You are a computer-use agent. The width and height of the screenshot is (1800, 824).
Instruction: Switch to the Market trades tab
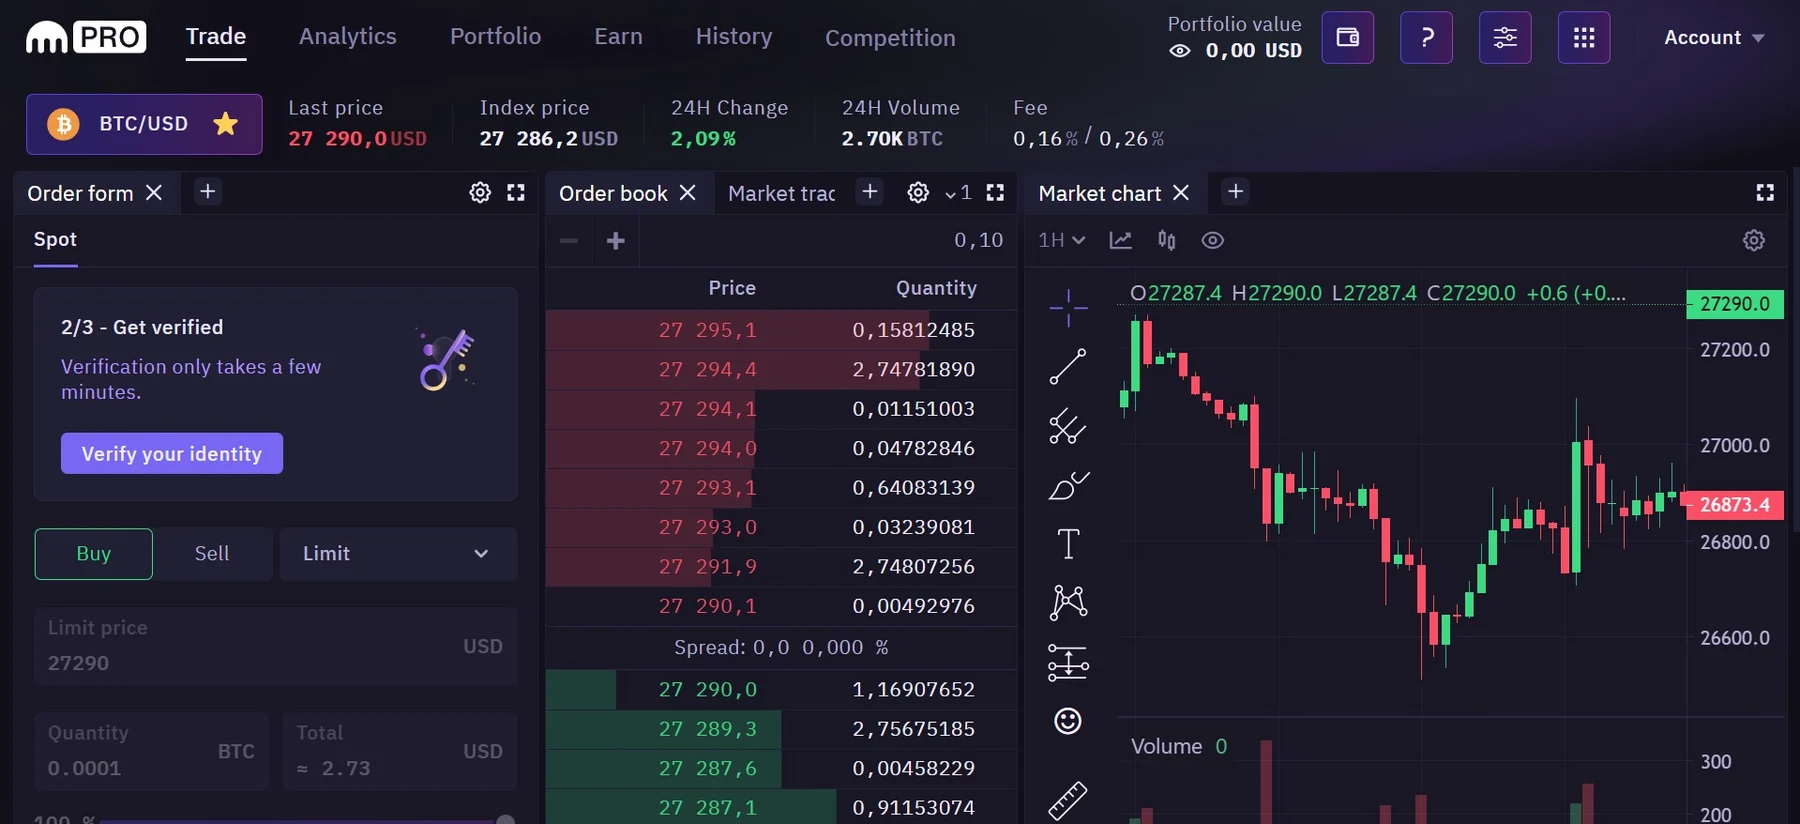(782, 193)
